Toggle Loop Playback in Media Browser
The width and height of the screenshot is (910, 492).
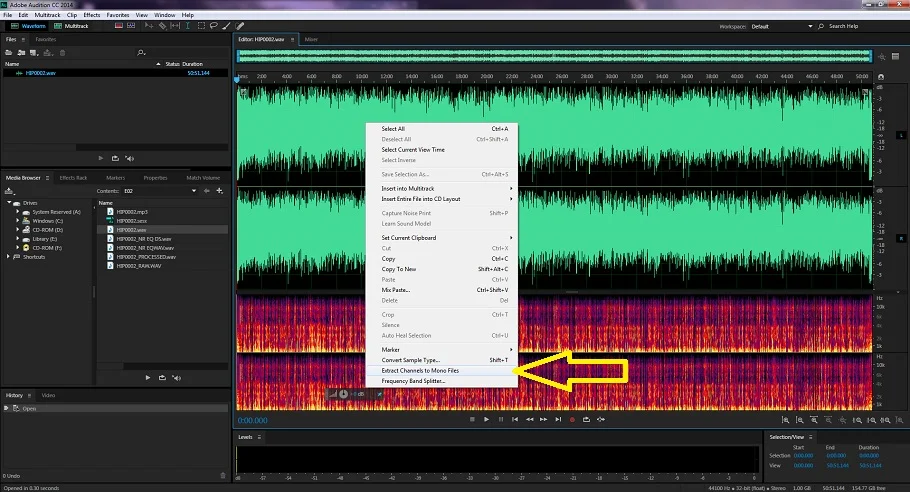point(162,378)
